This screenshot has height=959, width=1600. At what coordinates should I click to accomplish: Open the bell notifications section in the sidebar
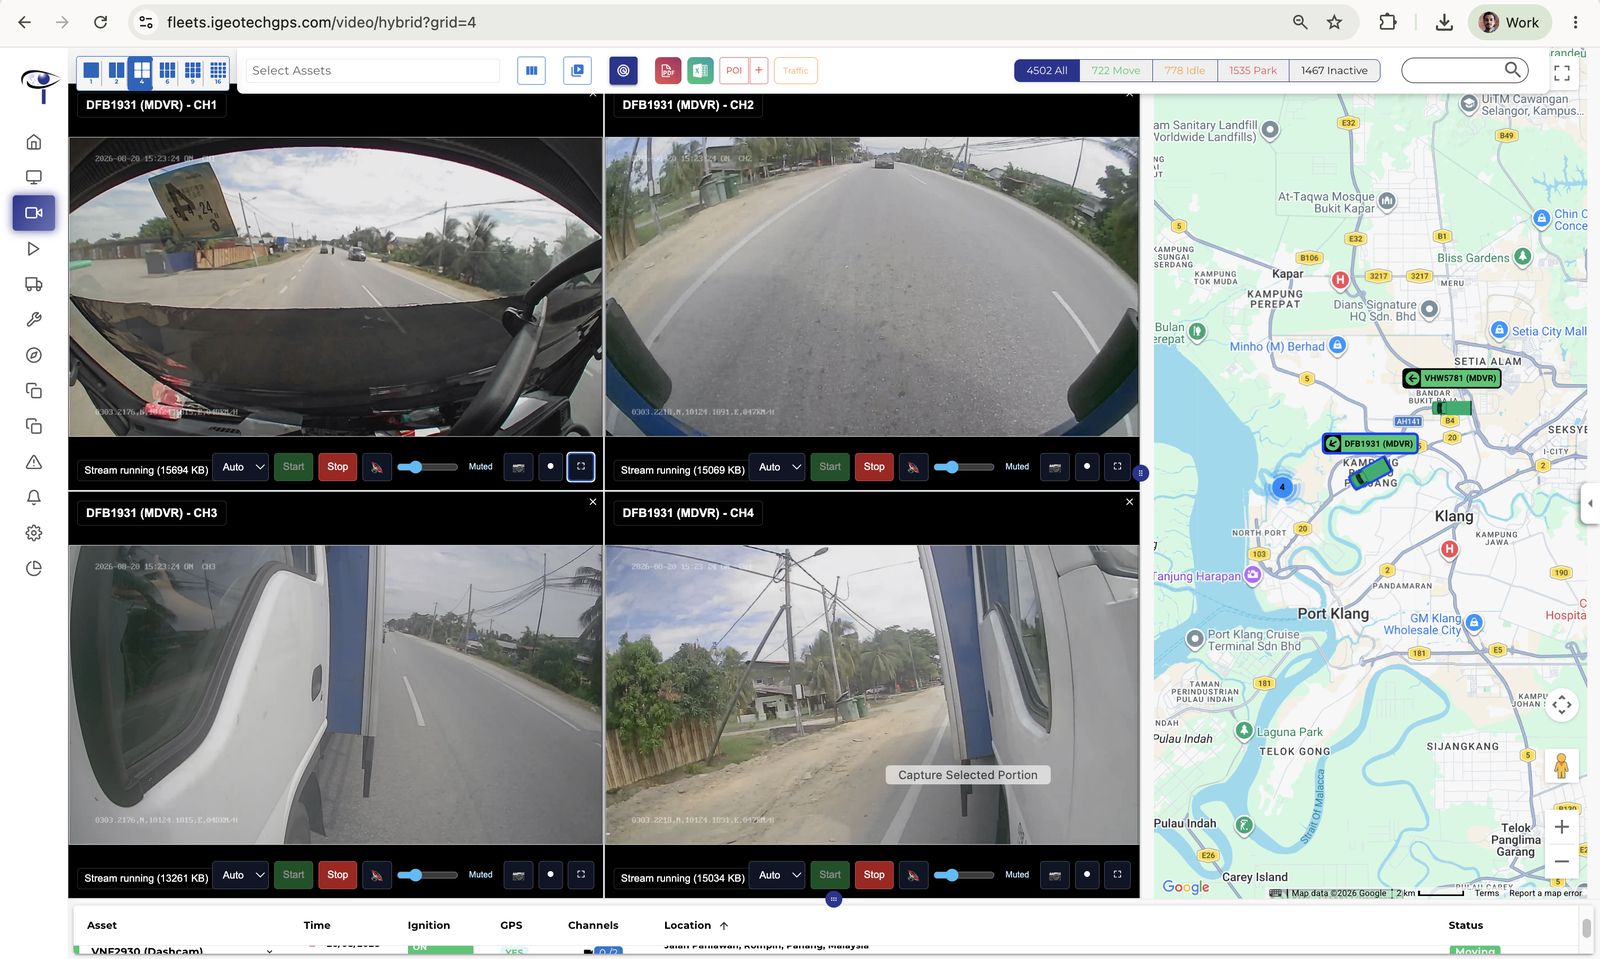(34, 497)
